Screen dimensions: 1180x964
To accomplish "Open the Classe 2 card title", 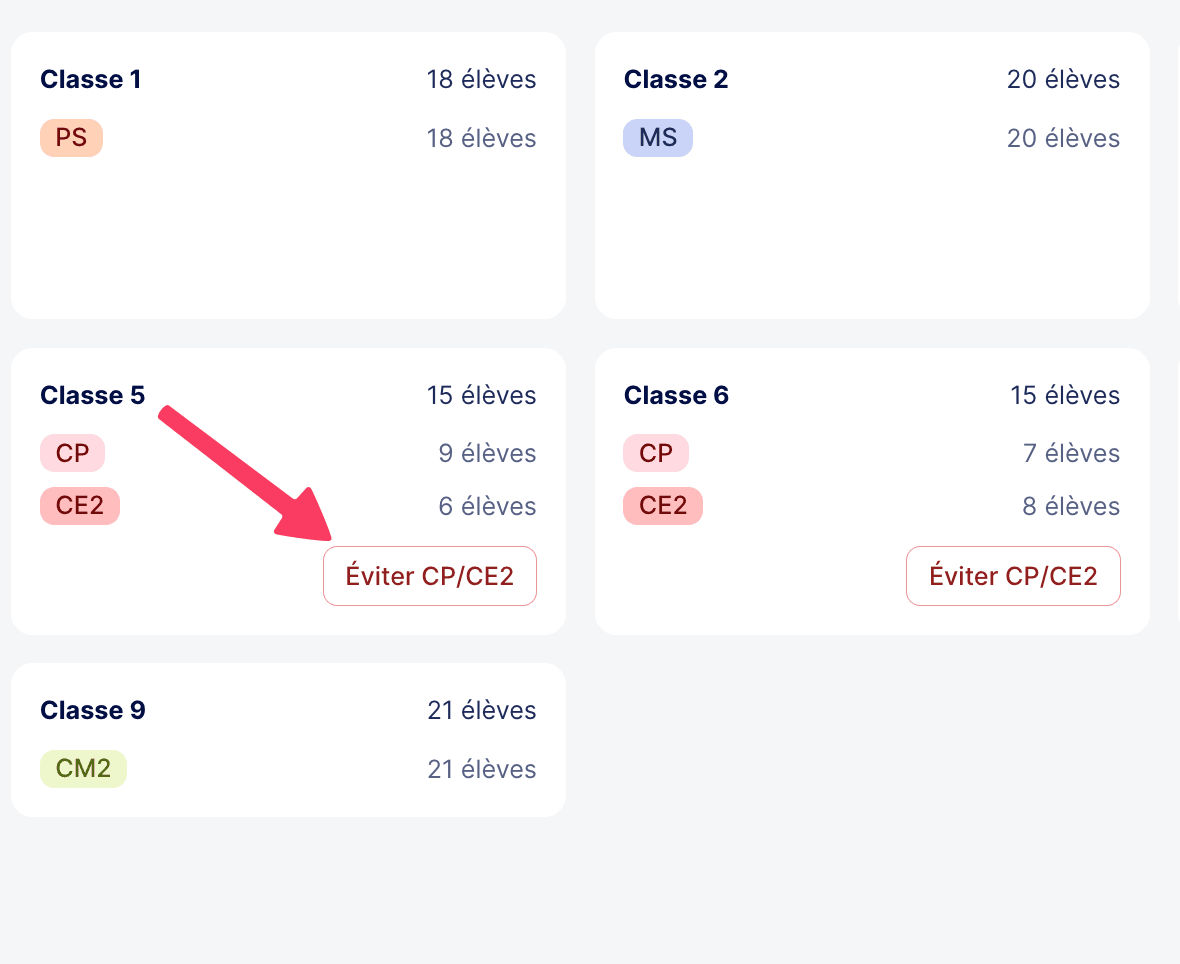I will tap(676, 79).
